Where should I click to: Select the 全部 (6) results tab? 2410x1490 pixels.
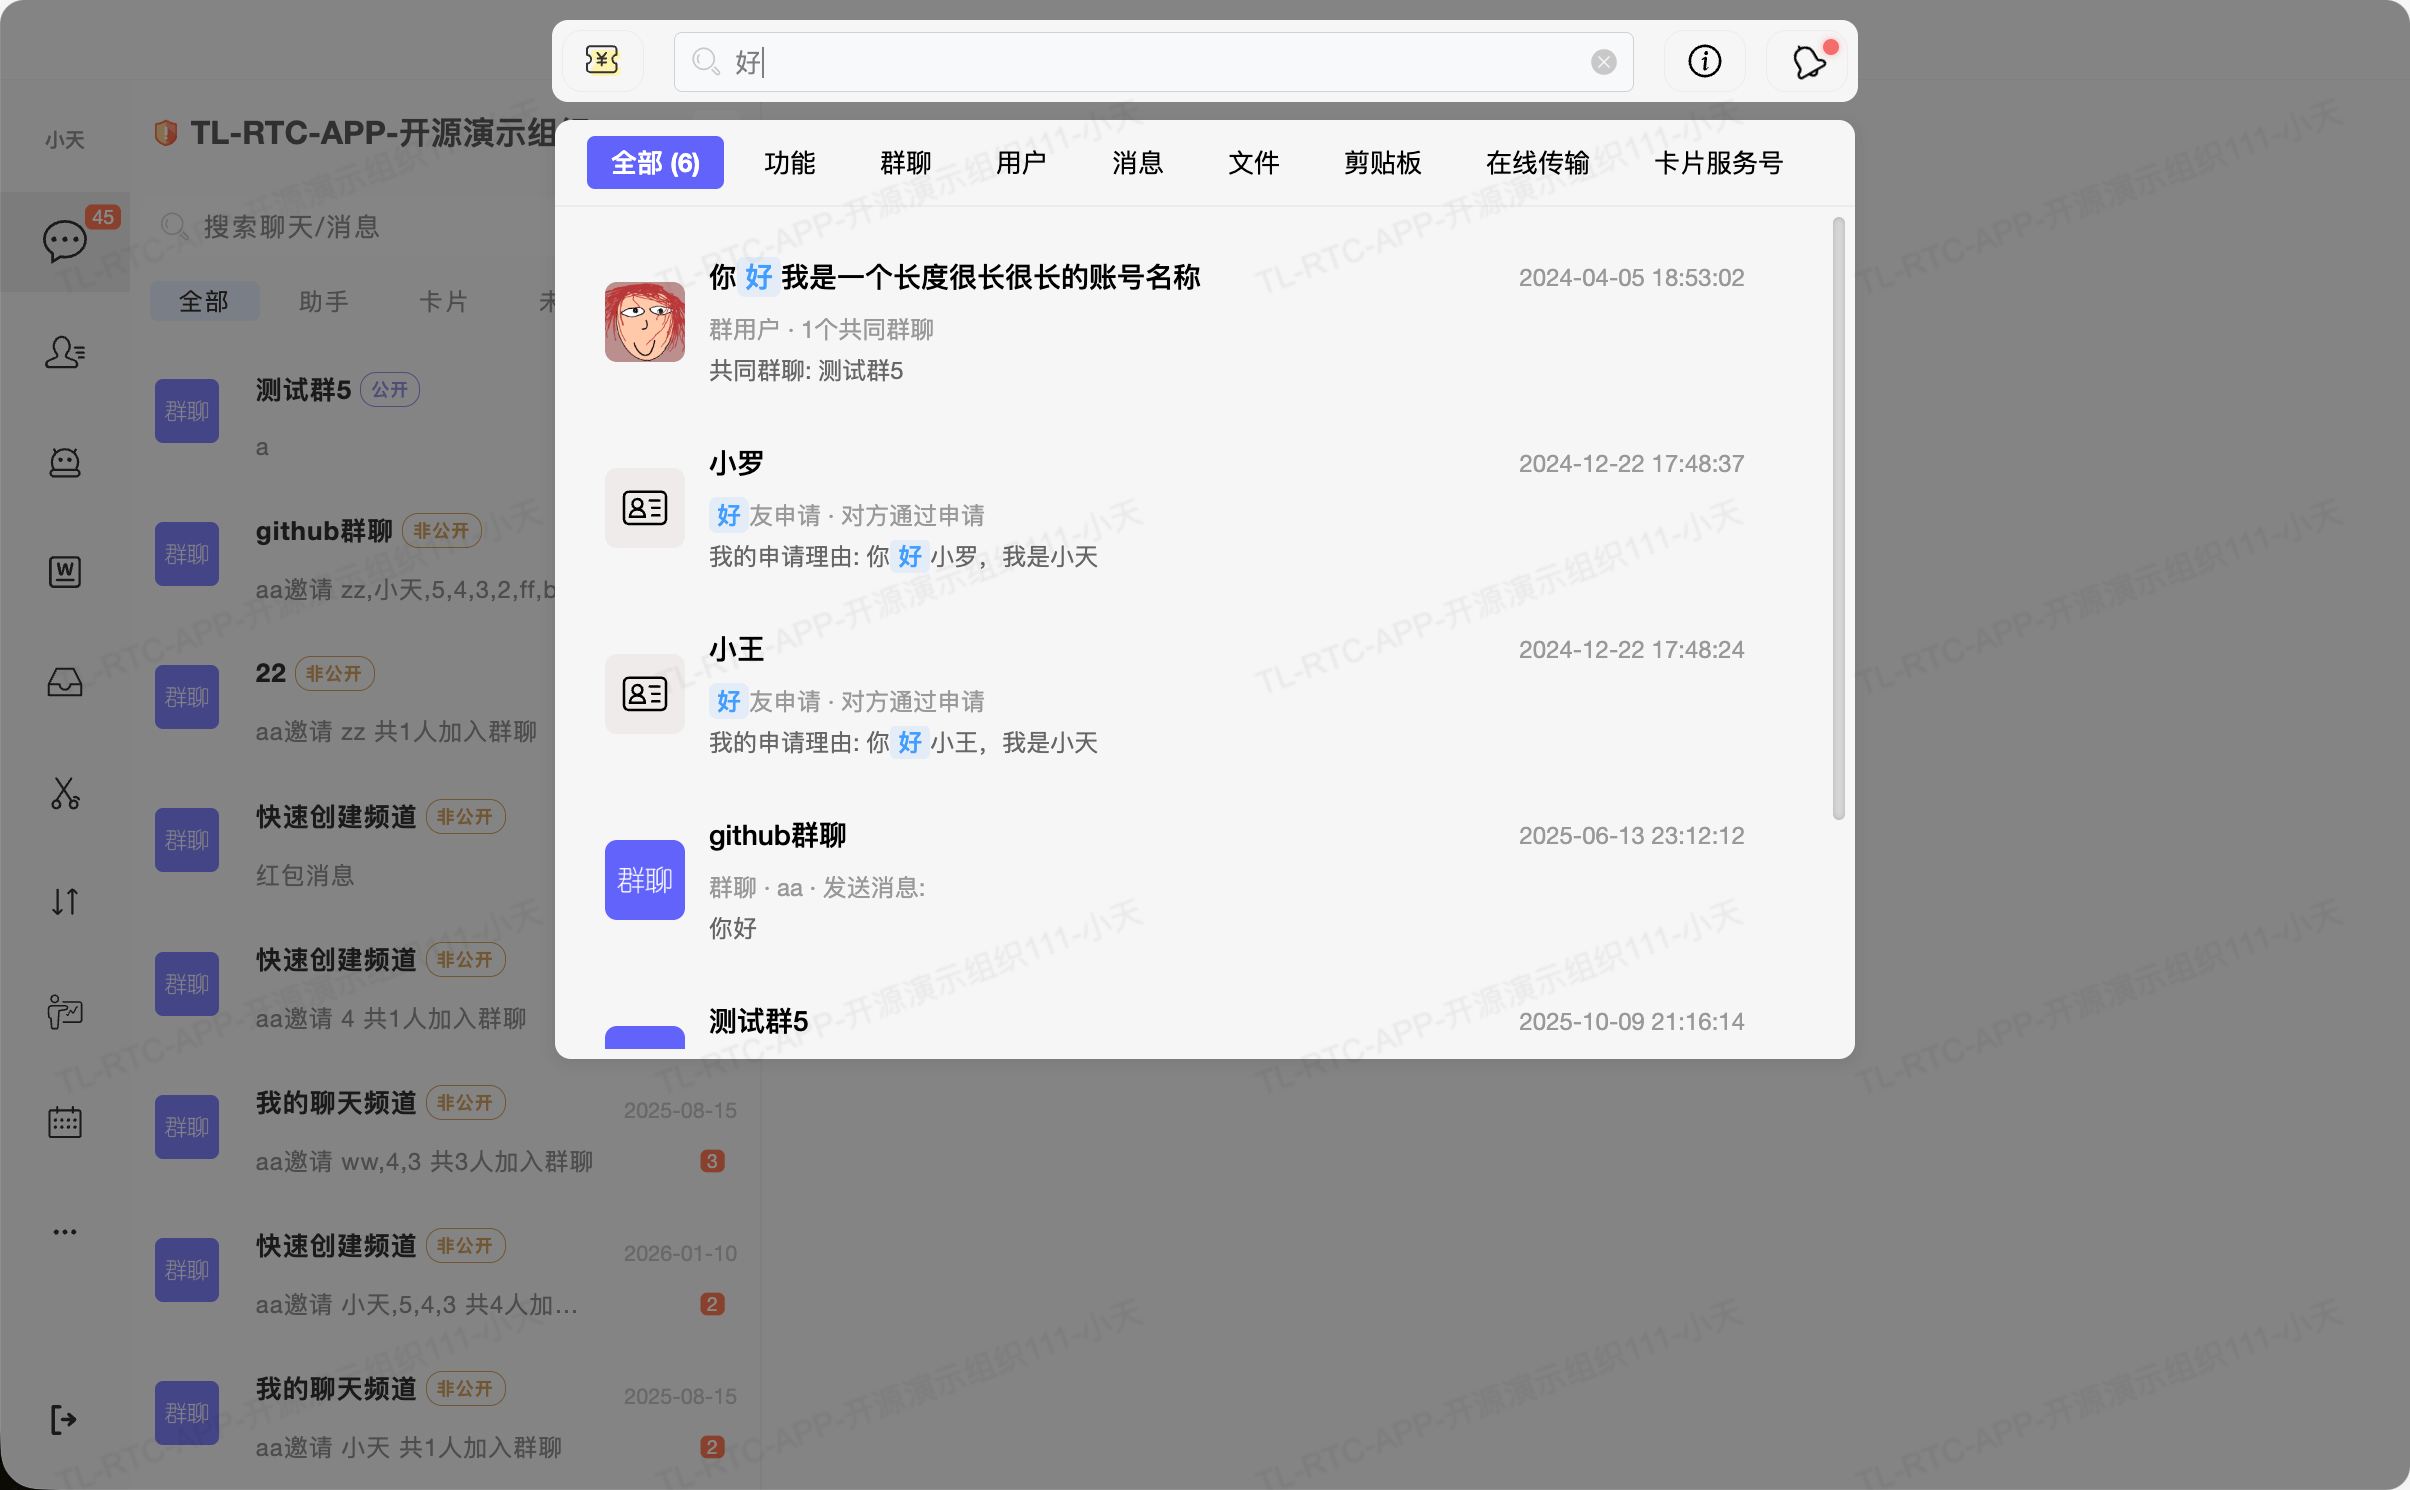tap(655, 163)
